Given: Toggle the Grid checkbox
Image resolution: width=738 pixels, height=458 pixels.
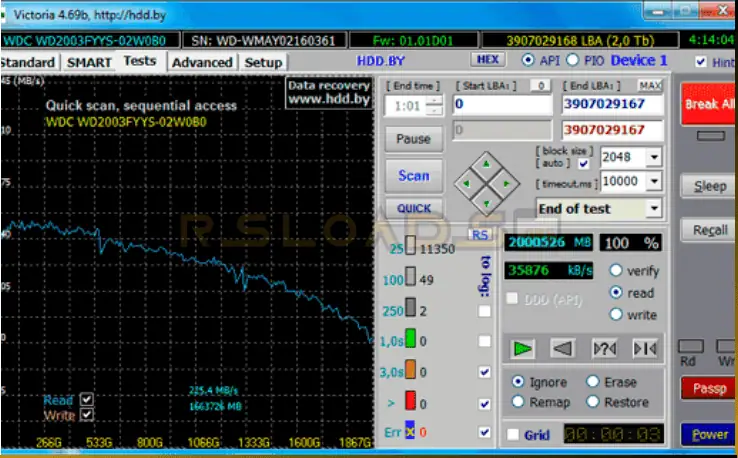Looking at the screenshot, I should pos(513,435).
